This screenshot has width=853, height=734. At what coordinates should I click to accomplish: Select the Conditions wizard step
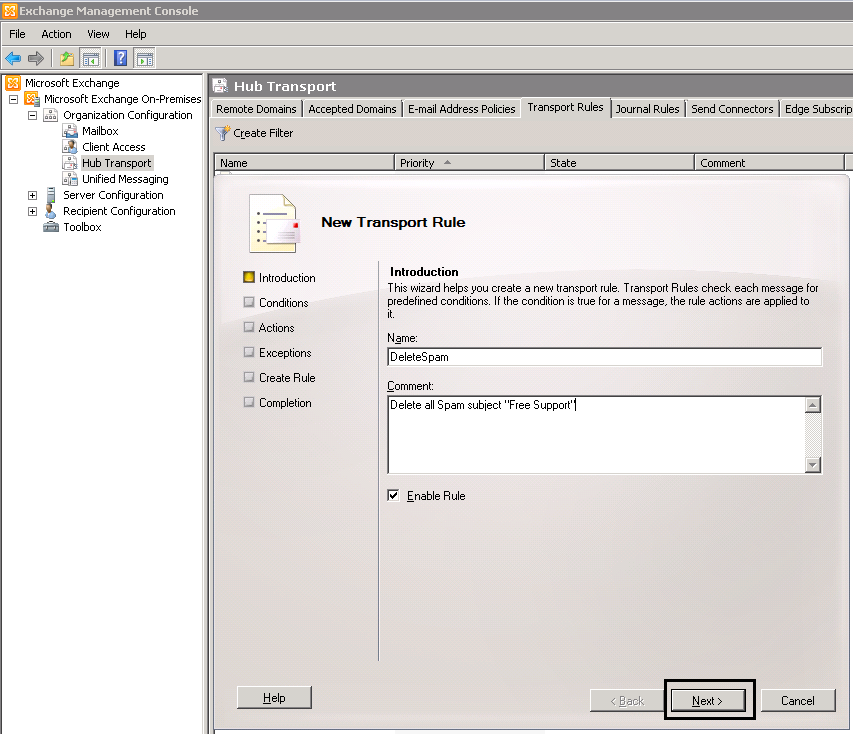276,303
